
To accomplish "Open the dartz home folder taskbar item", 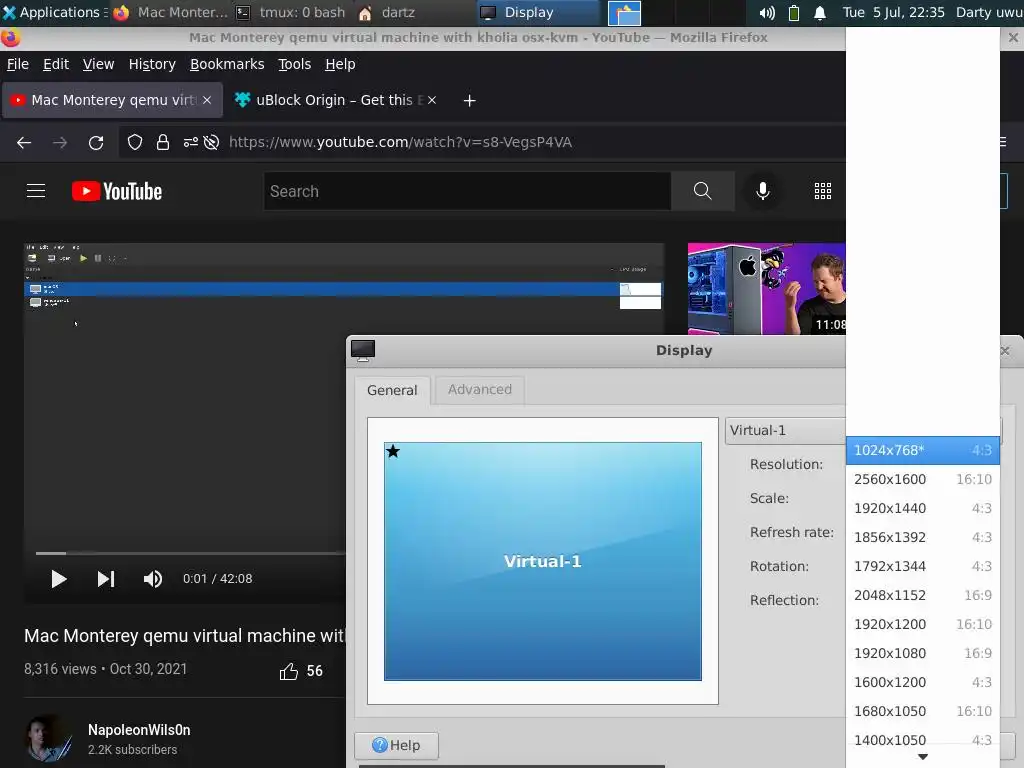I will tap(387, 12).
